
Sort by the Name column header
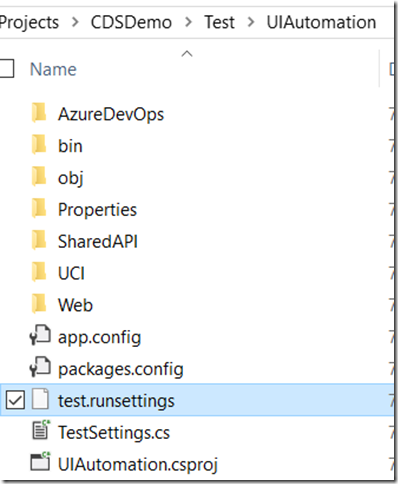point(53,69)
